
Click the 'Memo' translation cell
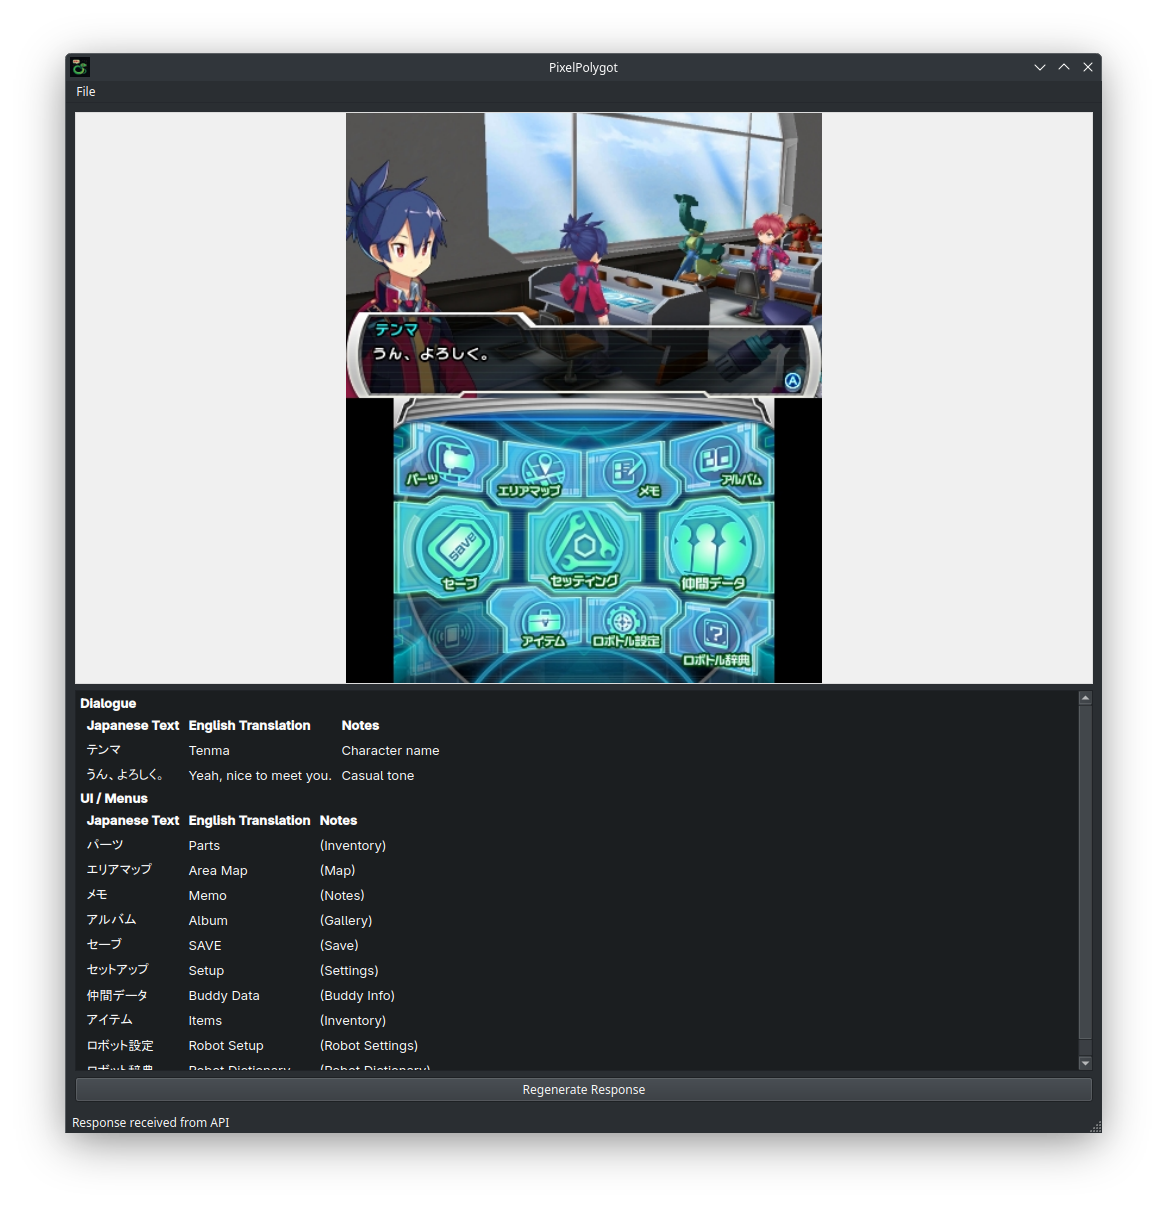click(208, 896)
